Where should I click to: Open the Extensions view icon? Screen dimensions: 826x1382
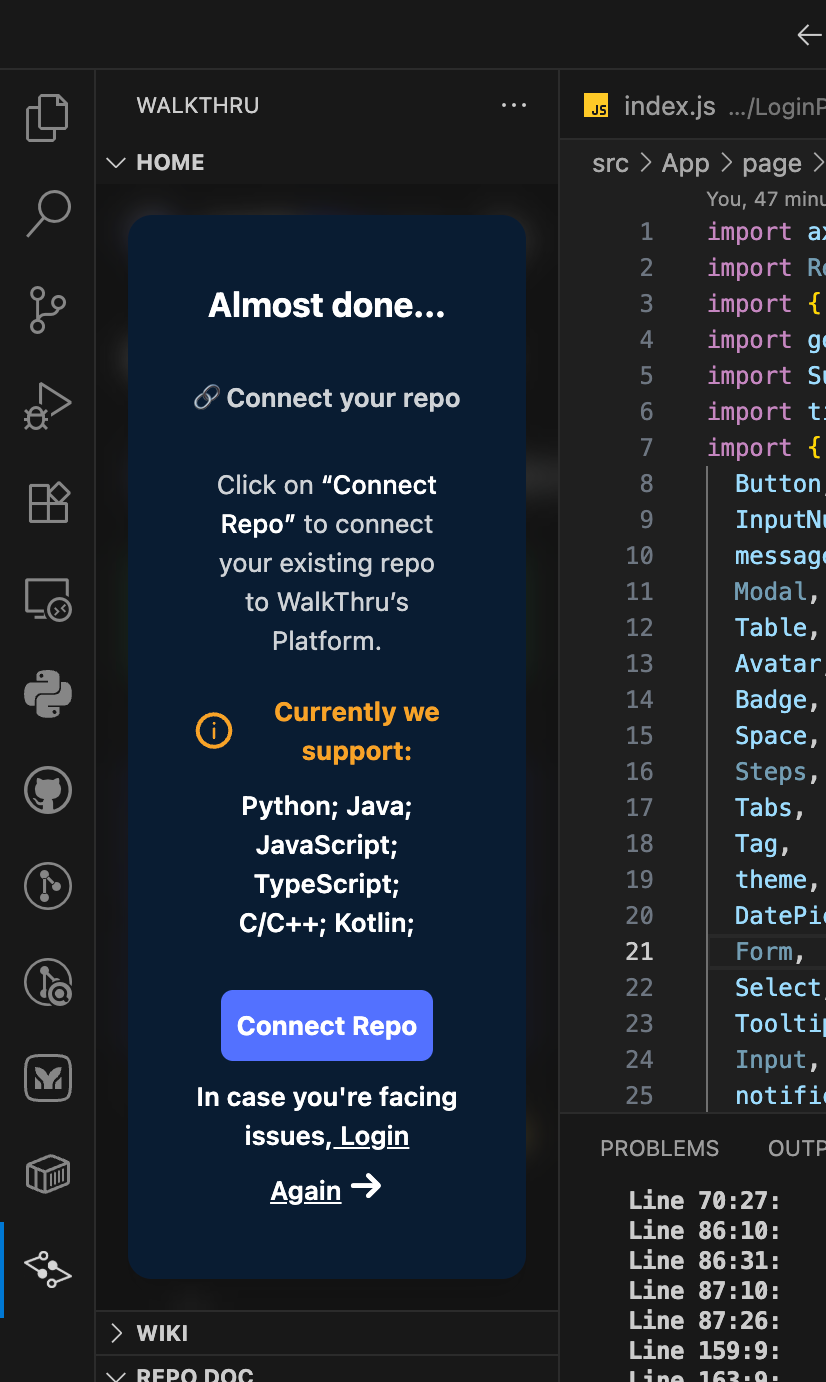pyautogui.click(x=47, y=502)
